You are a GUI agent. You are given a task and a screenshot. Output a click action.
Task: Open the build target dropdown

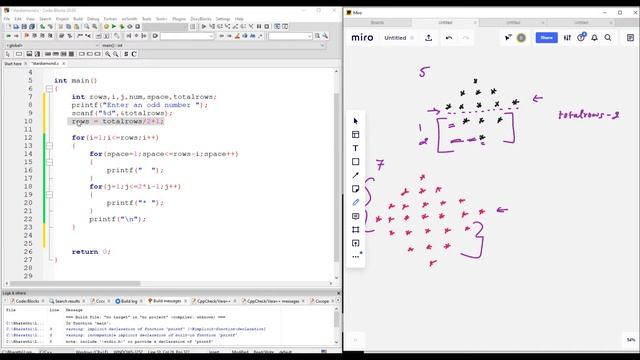(165, 27)
